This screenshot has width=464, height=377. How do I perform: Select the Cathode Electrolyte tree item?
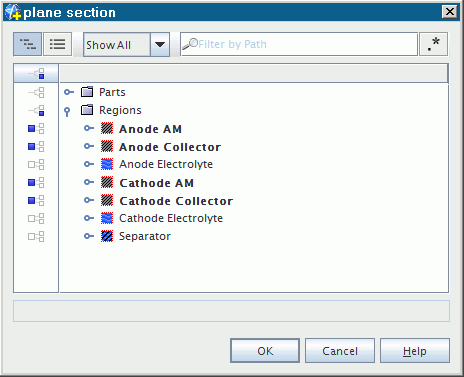pyautogui.click(x=171, y=218)
